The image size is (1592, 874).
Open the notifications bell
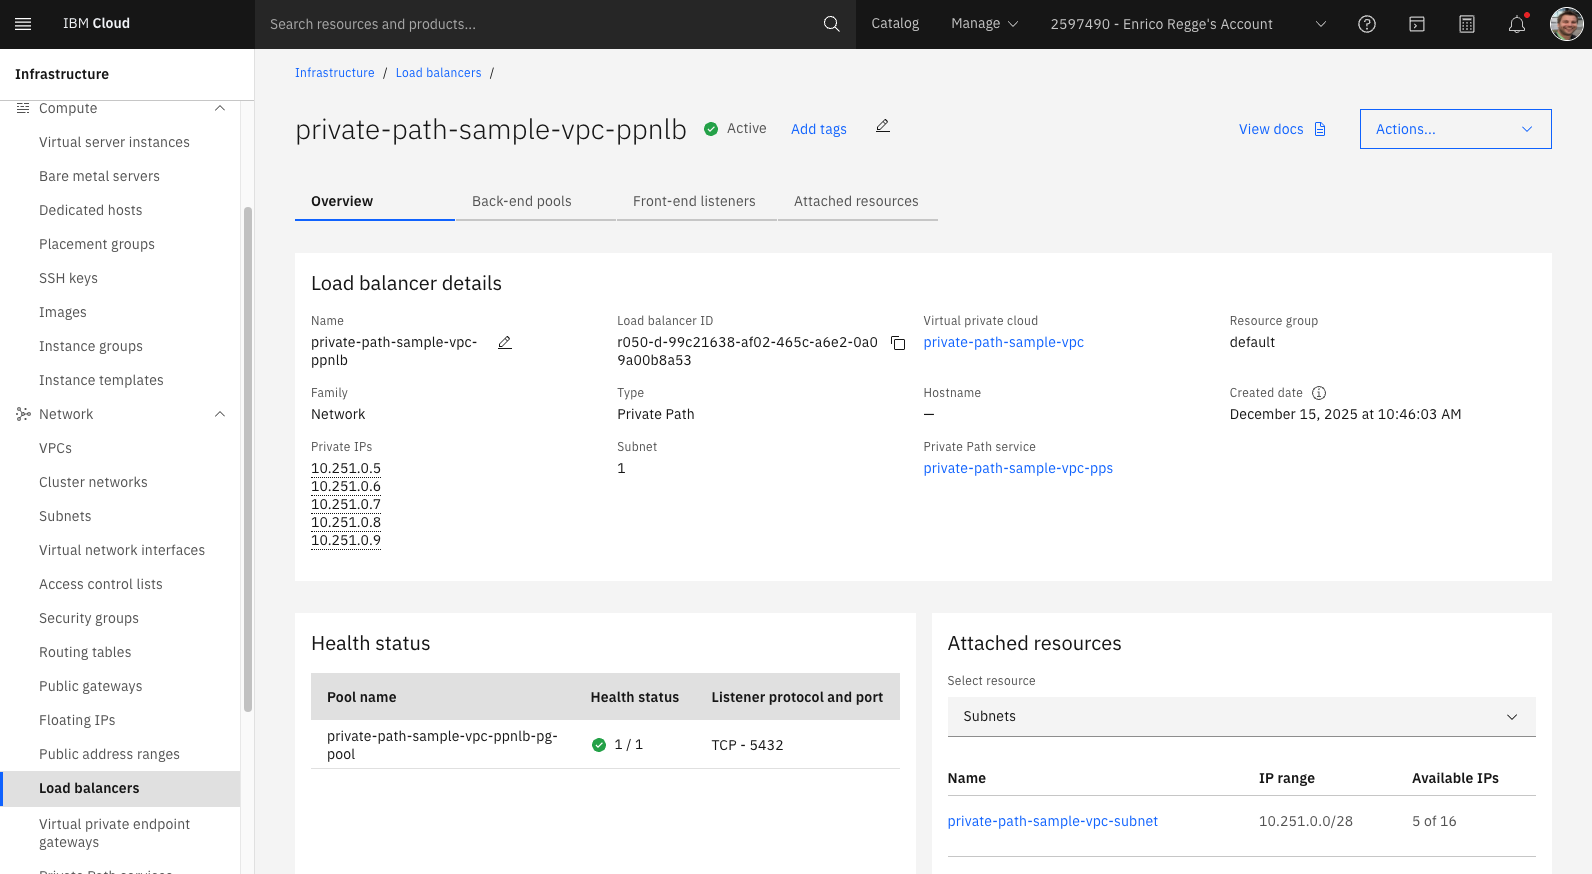click(x=1516, y=24)
